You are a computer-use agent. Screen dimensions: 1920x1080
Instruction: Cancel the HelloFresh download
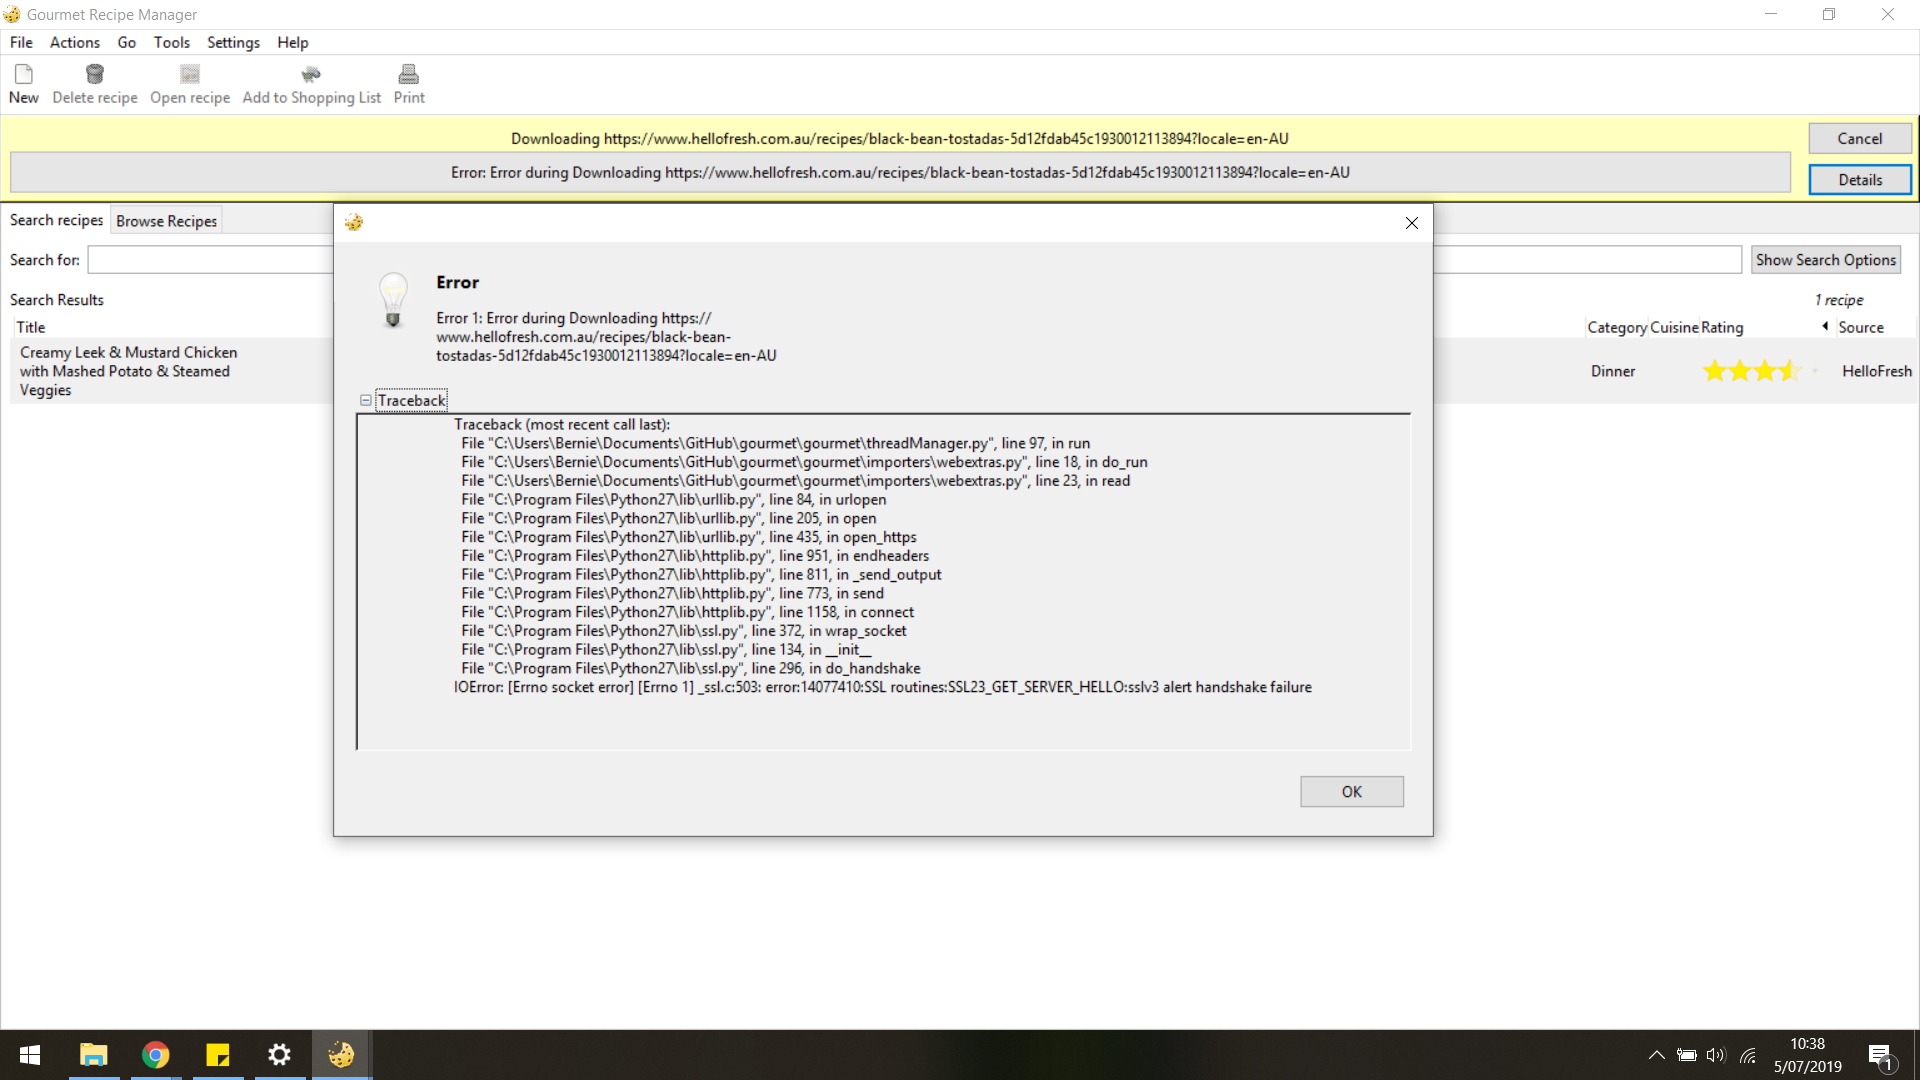coord(1859,138)
